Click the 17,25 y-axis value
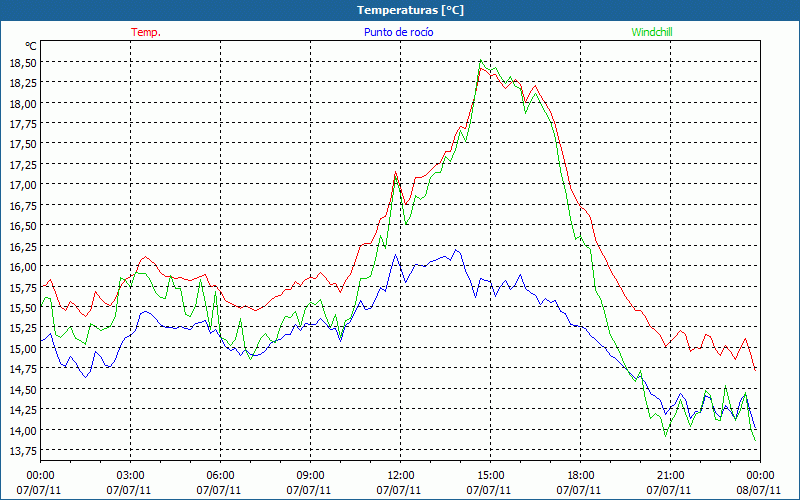Screen dimensions: 800x500 (x=23, y=164)
